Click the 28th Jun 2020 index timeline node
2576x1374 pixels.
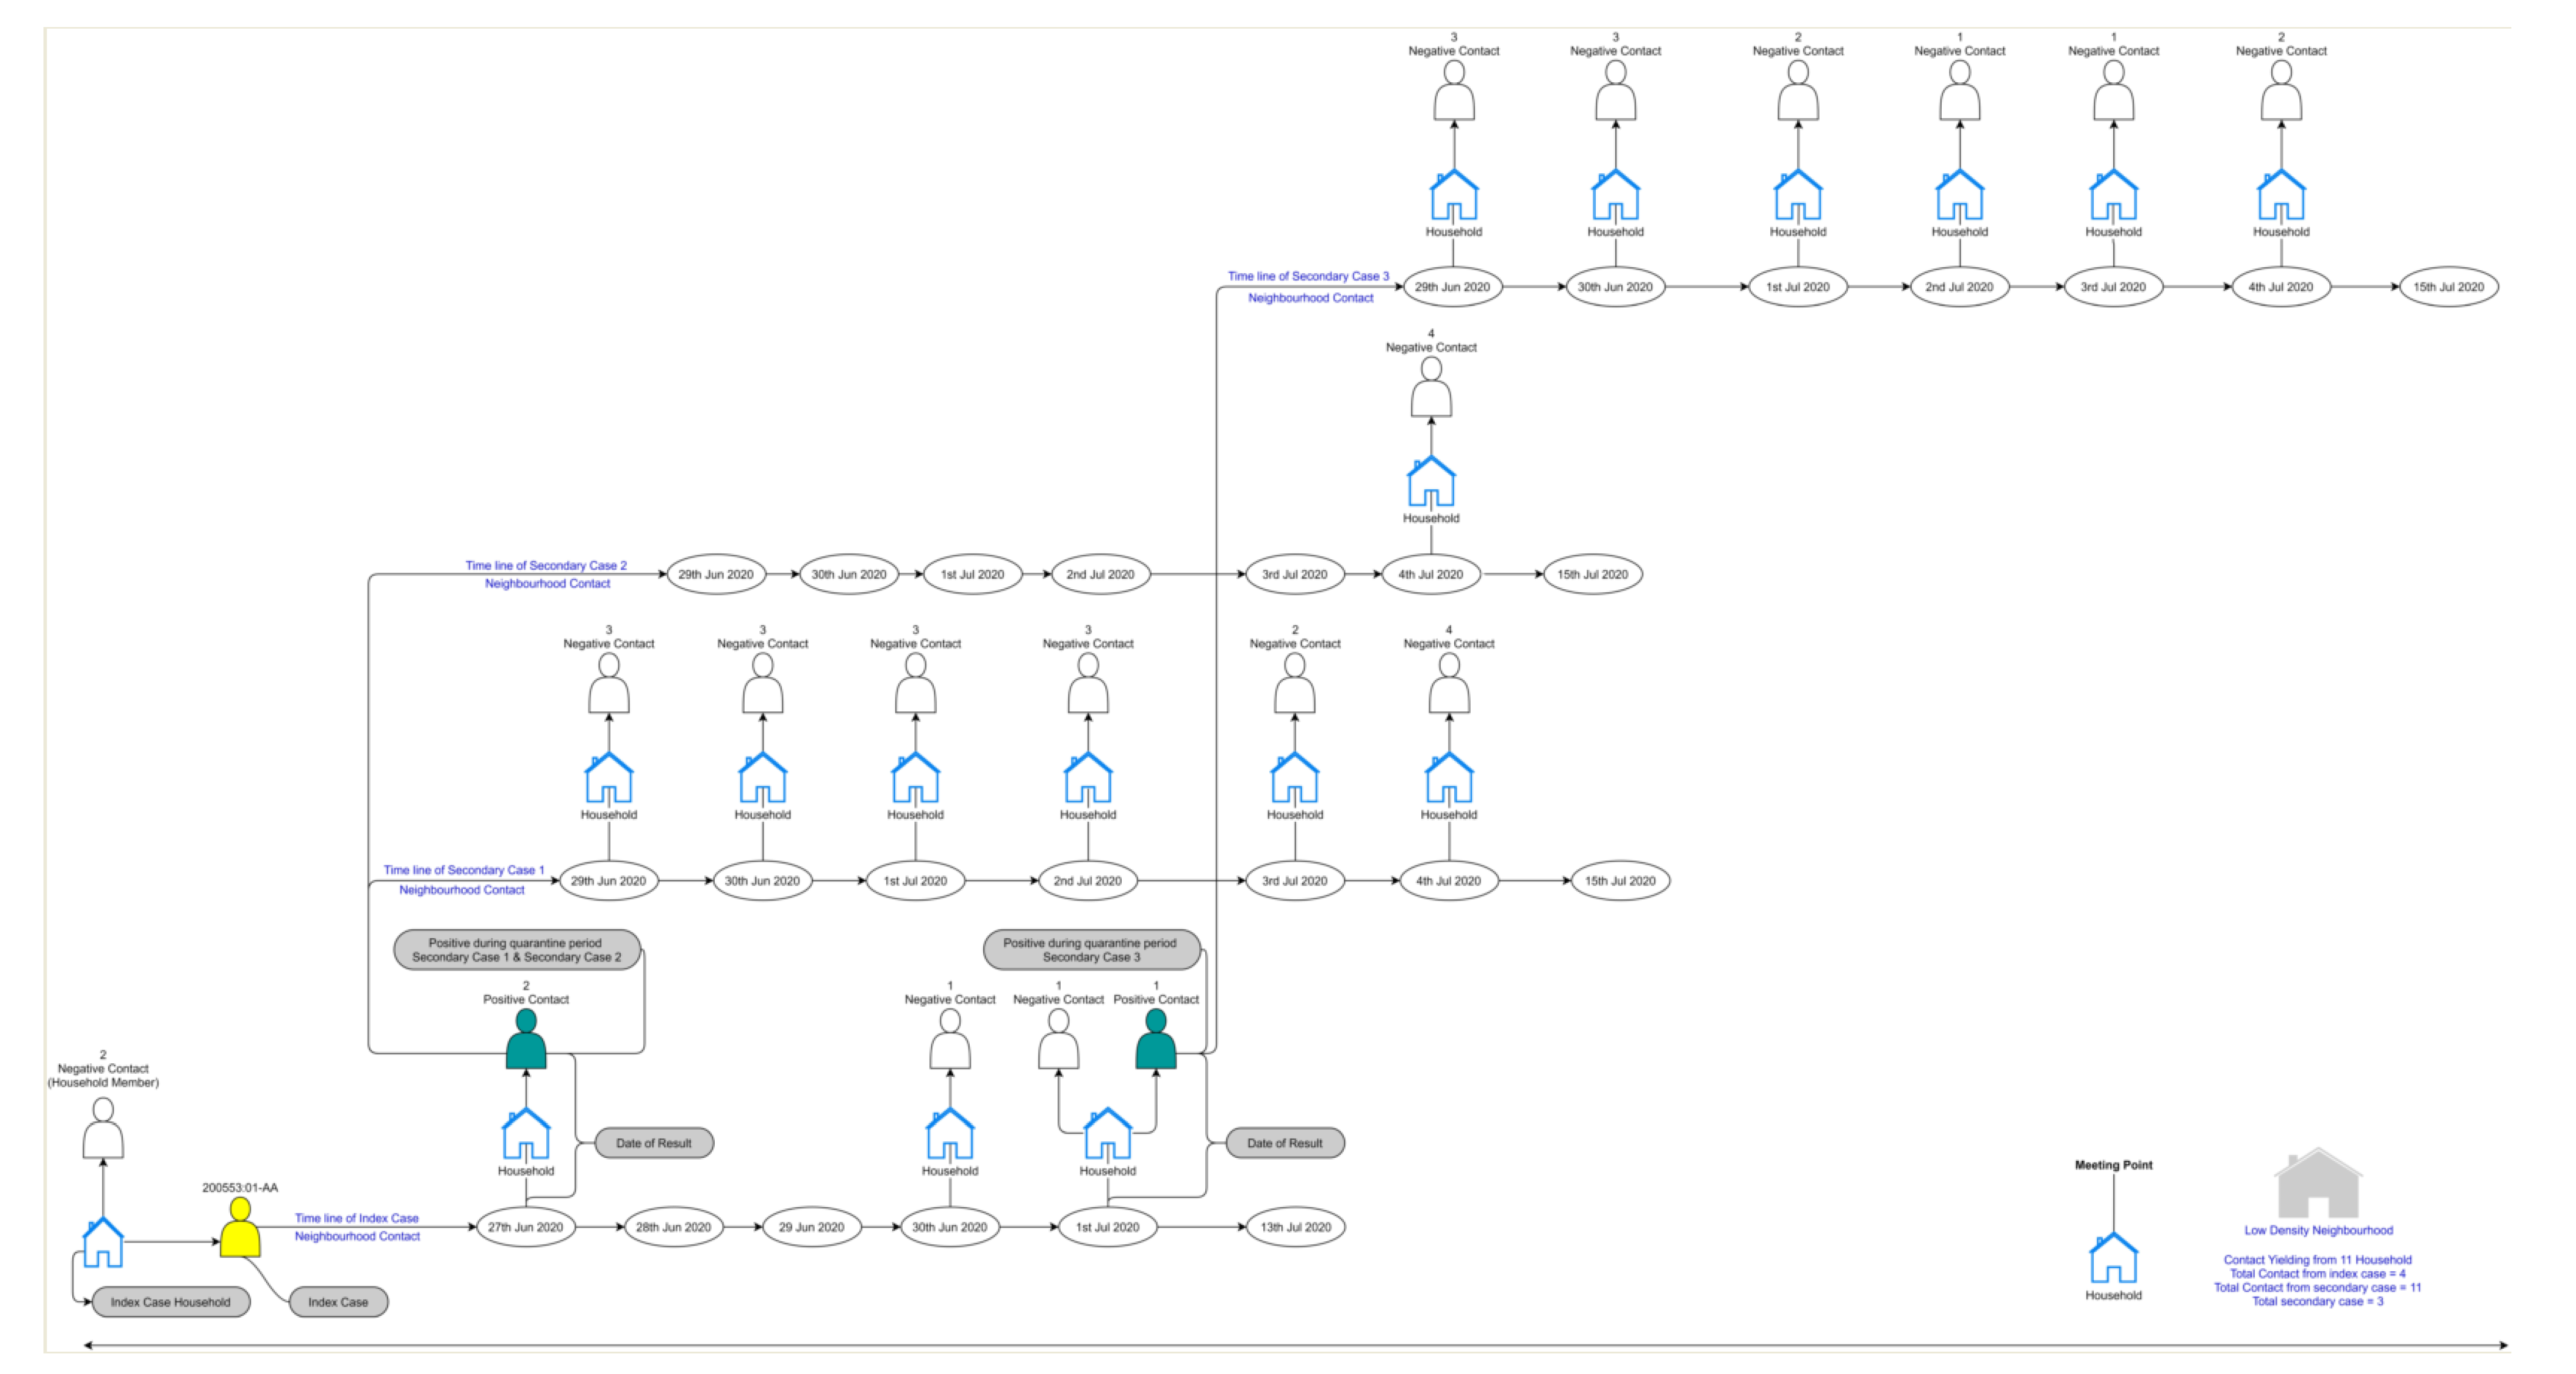(x=673, y=1227)
